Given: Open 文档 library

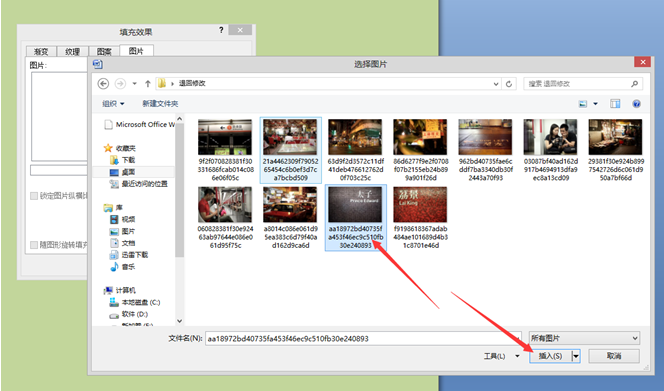Looking at the screenshot, I should (x=122, y=243).
